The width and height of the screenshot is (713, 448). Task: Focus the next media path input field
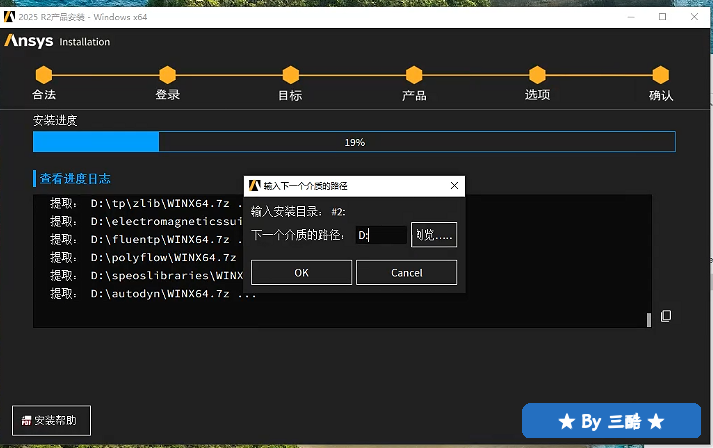pos(381,235)
